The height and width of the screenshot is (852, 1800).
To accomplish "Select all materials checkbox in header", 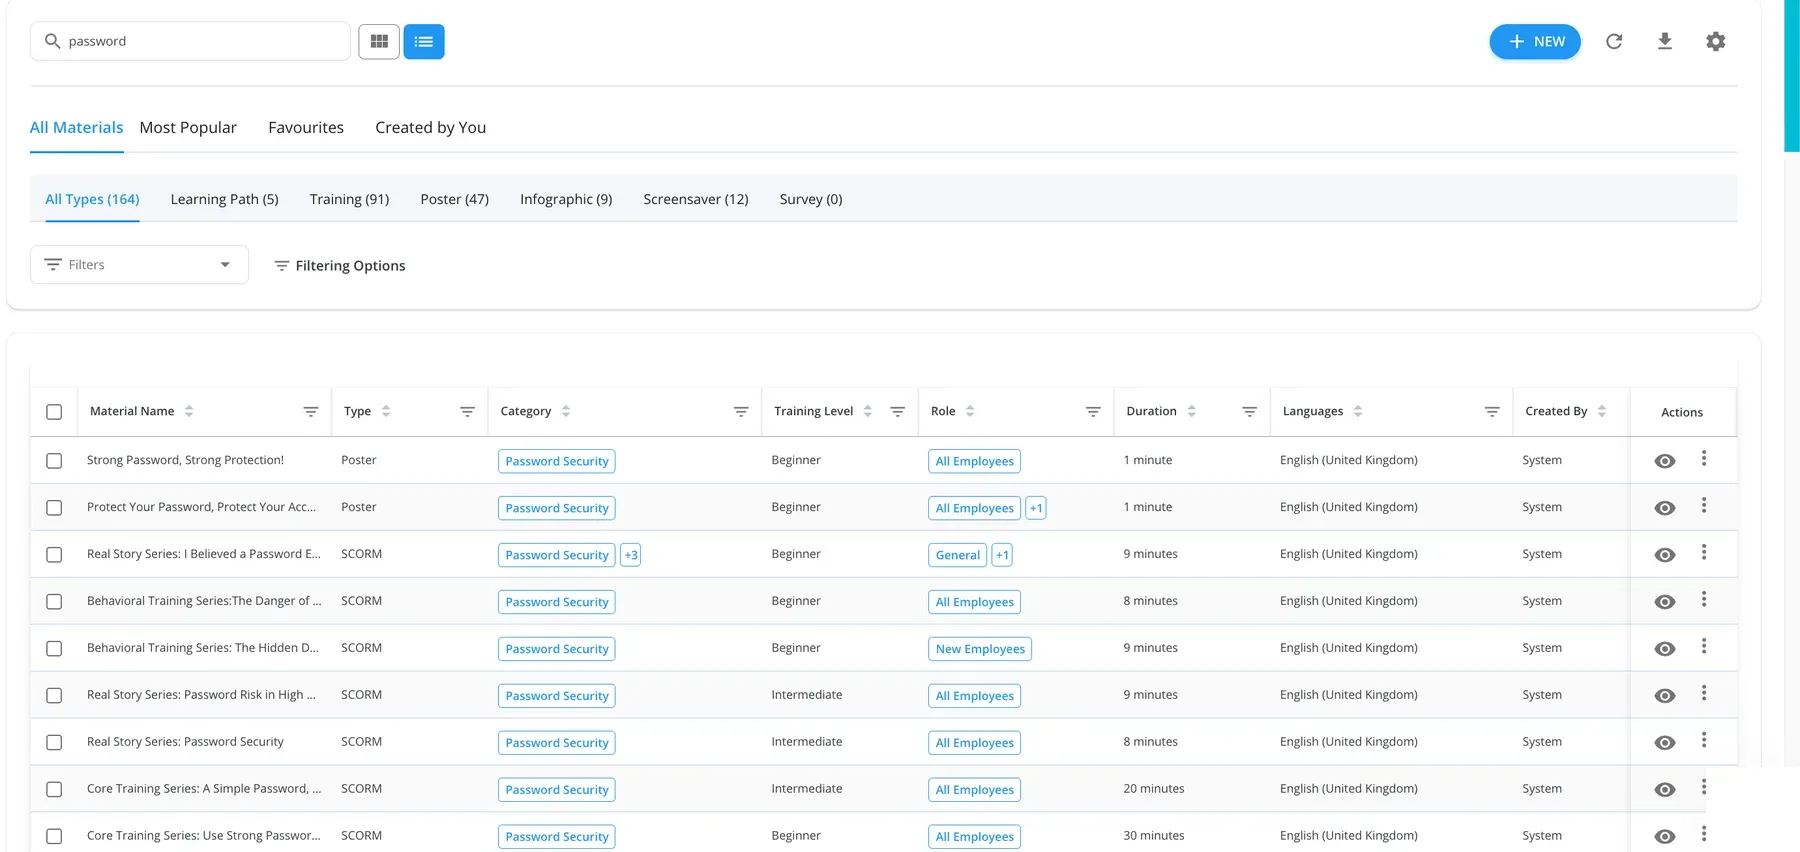I will tap(54, 412).
